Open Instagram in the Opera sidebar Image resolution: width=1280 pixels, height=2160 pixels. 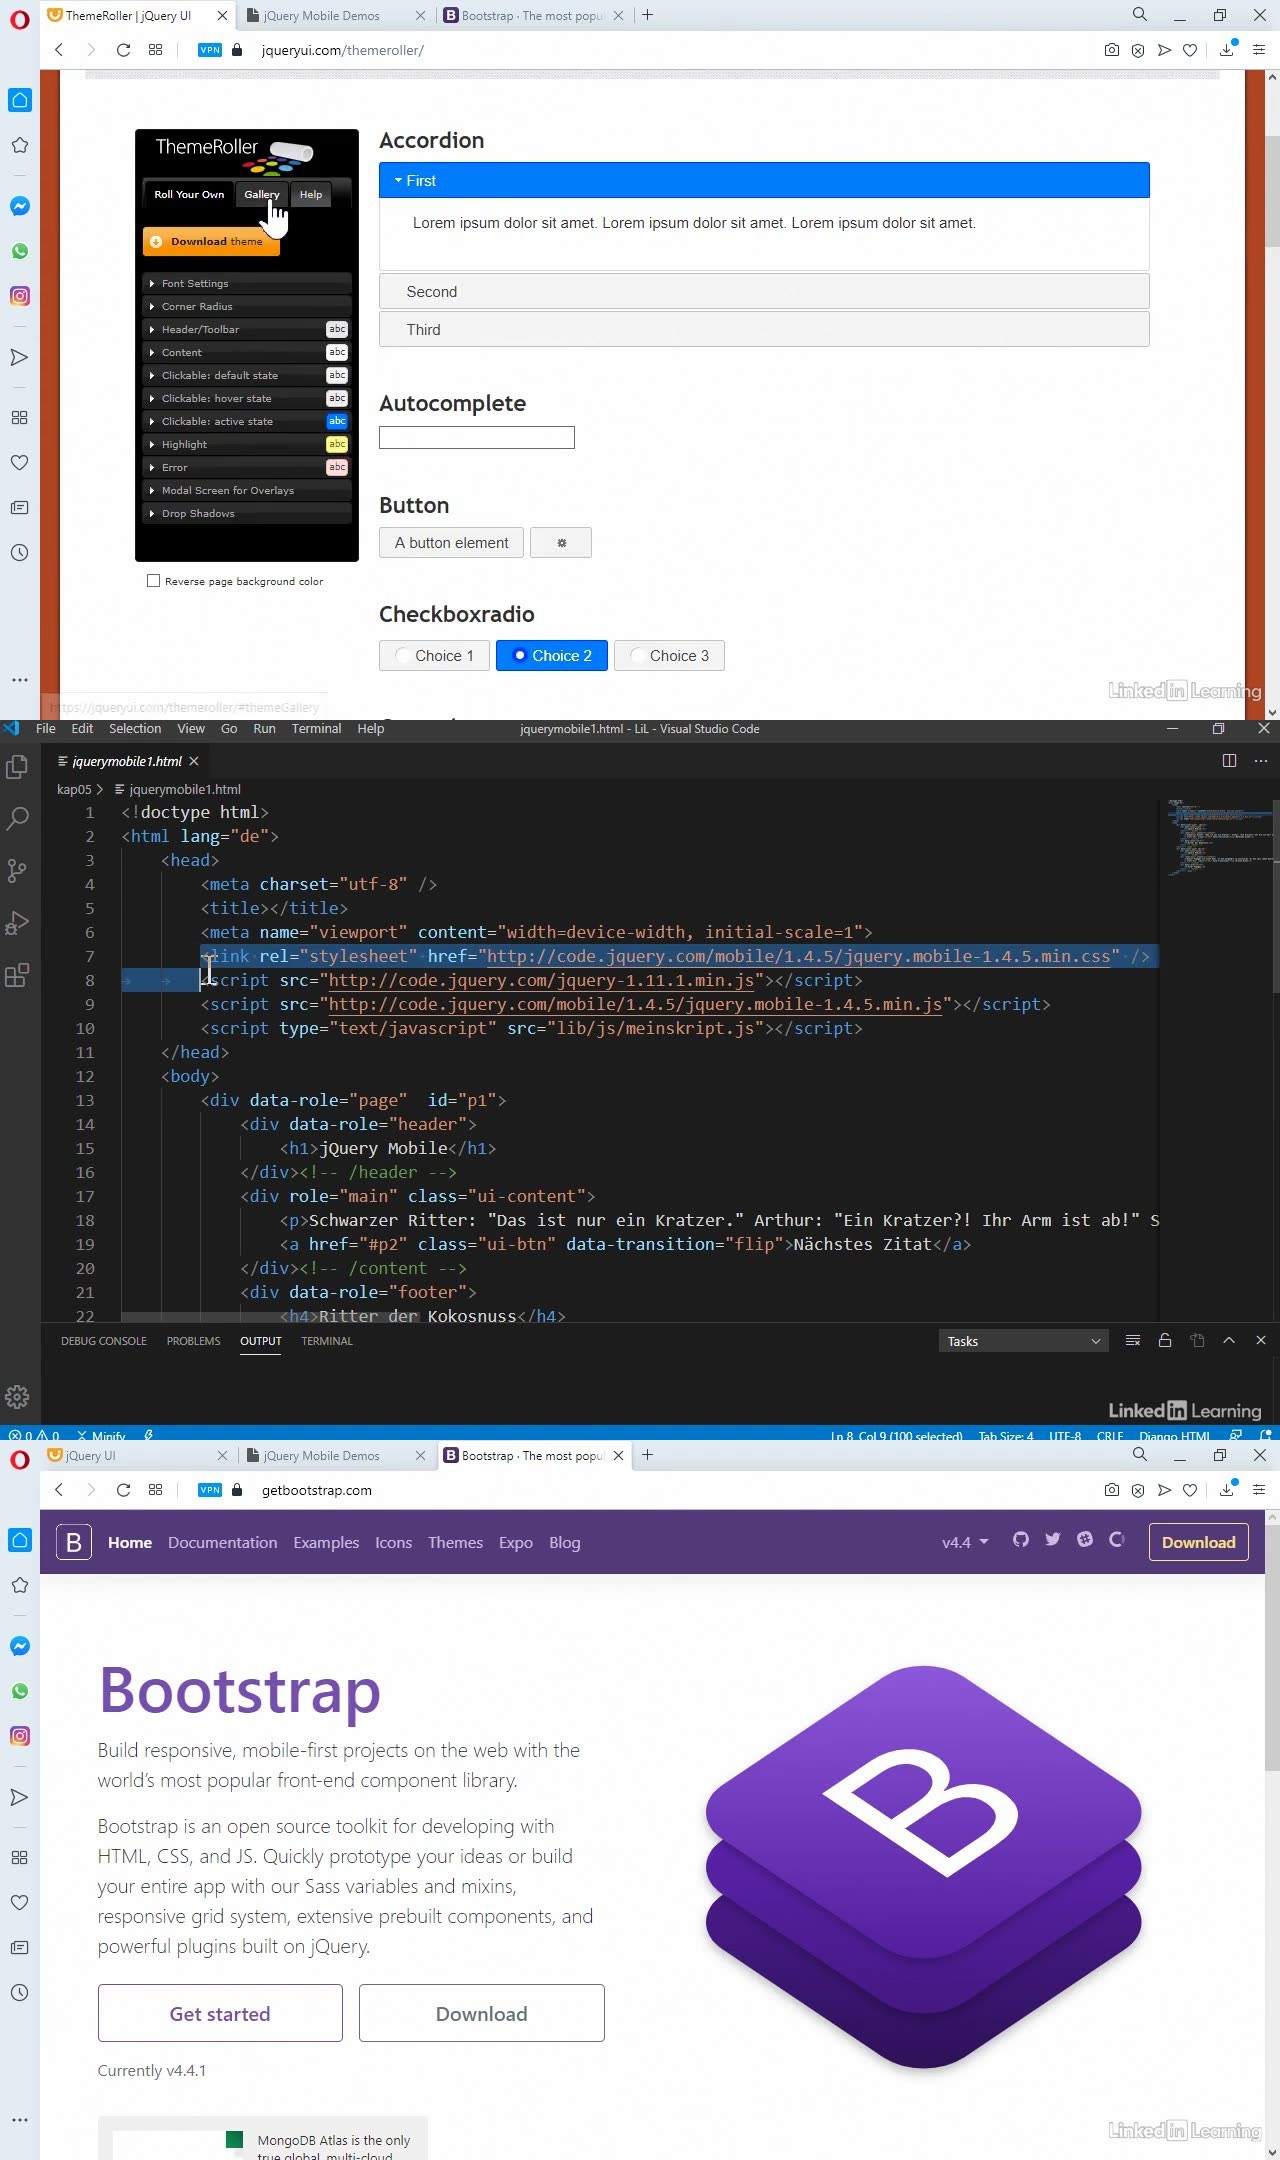20,296
